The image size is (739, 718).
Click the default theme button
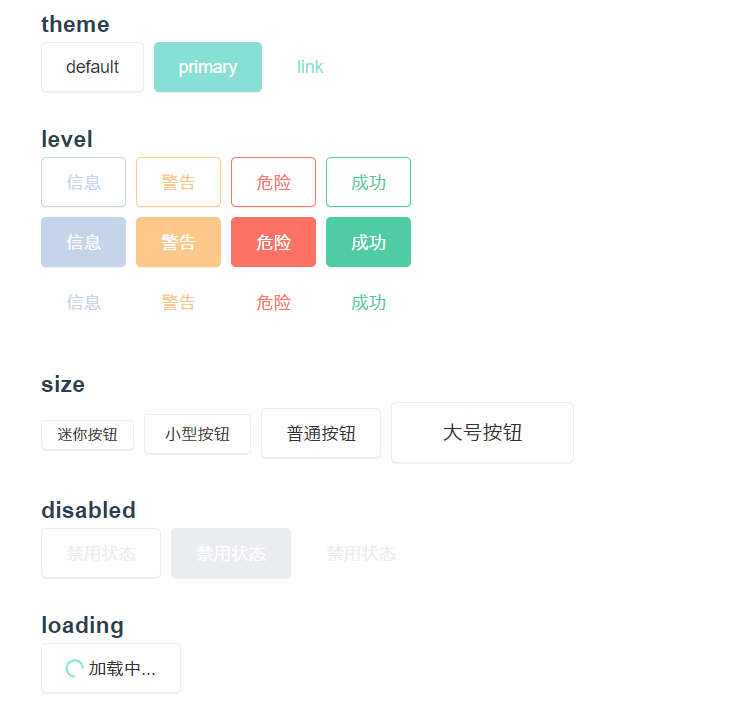(x=92, y=67)
